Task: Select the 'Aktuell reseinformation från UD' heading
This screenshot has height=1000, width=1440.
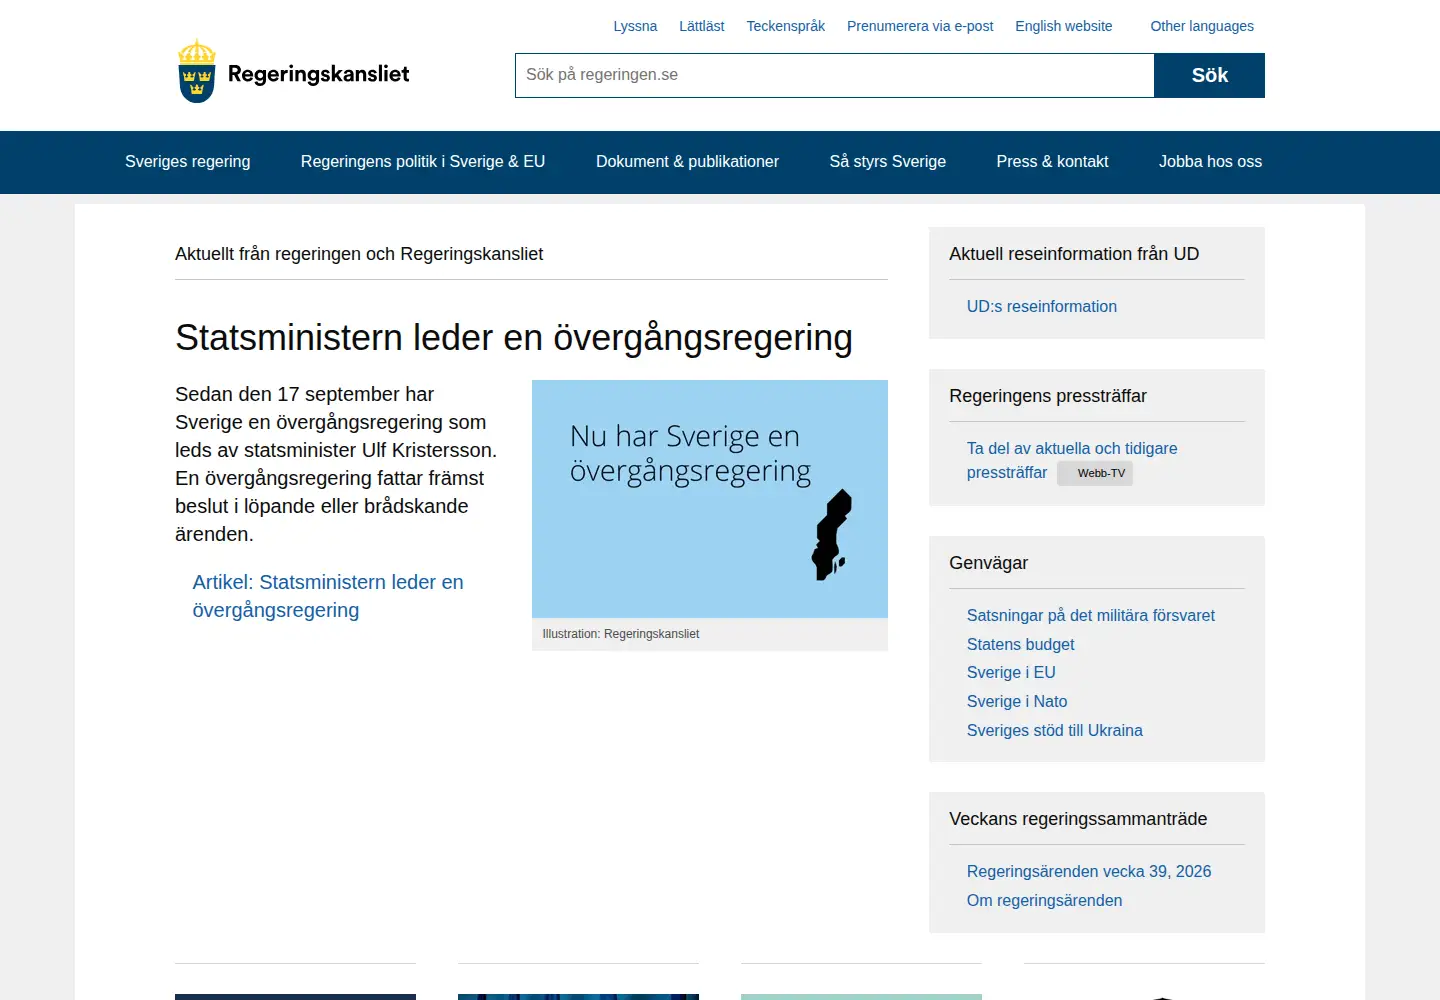Action: [1074, 254]
